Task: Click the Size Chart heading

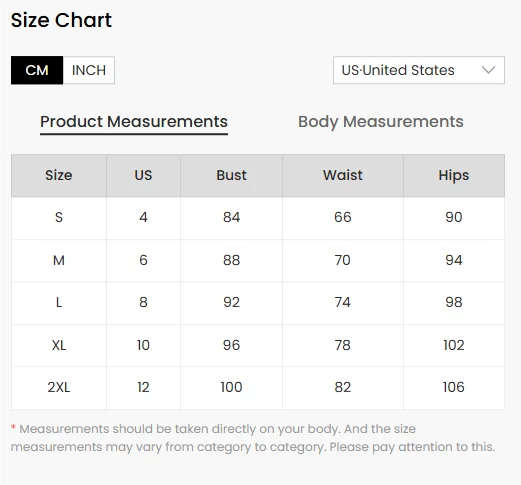Action: [61, 20]
